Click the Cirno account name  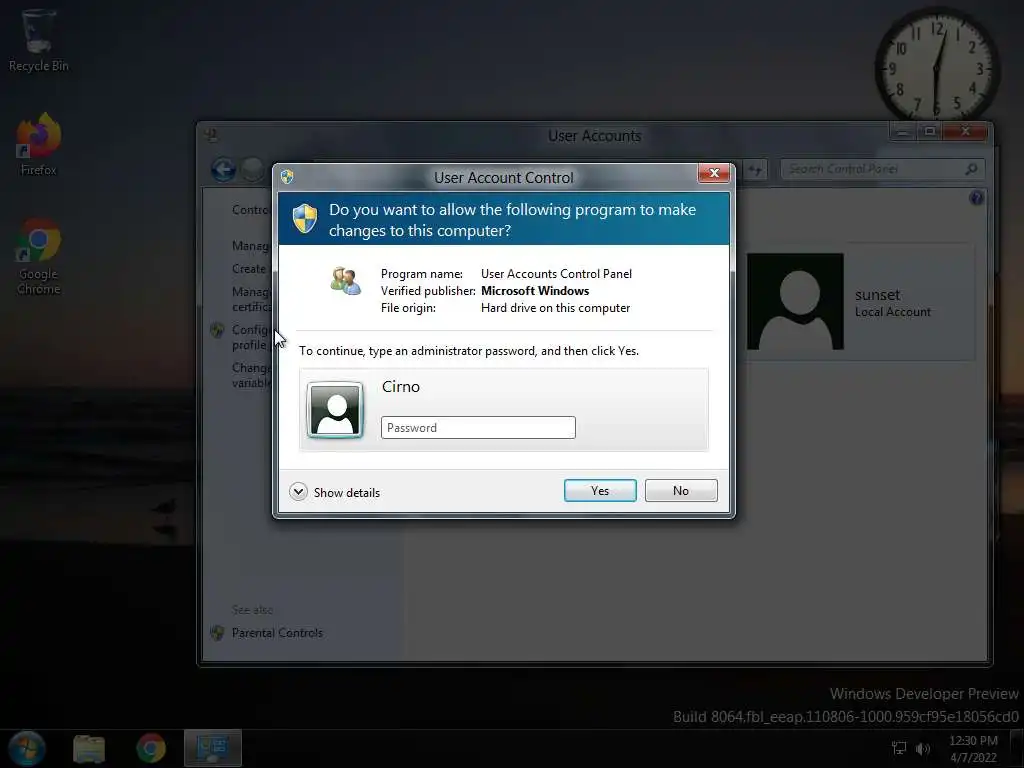point(401,387)
